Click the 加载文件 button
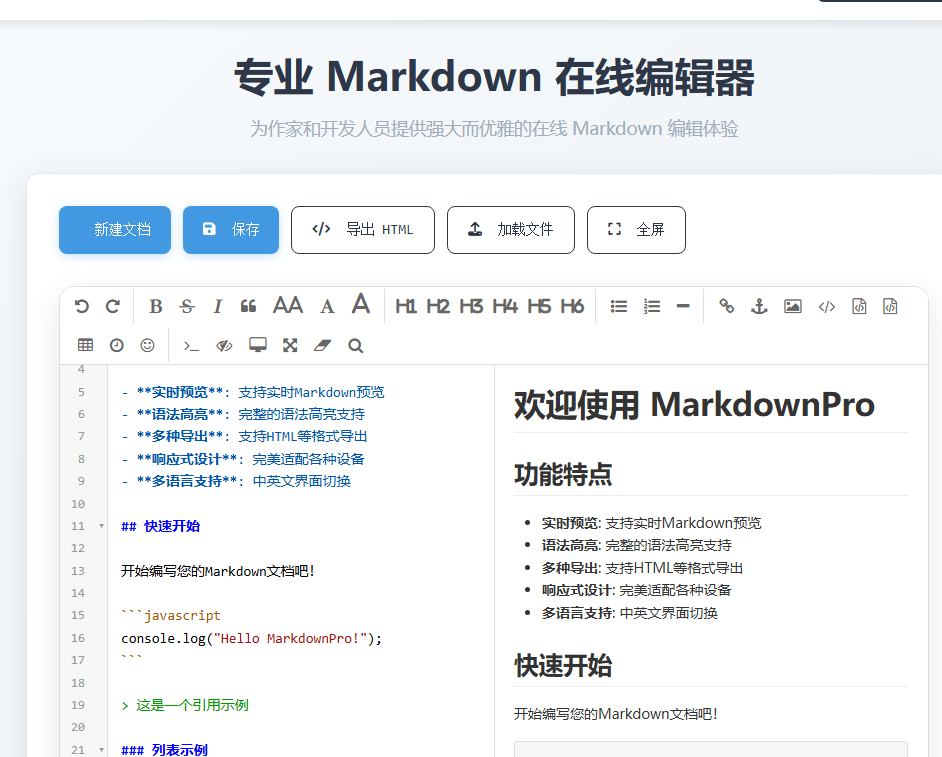The image size is (942, 757). [x=511, y=230]
